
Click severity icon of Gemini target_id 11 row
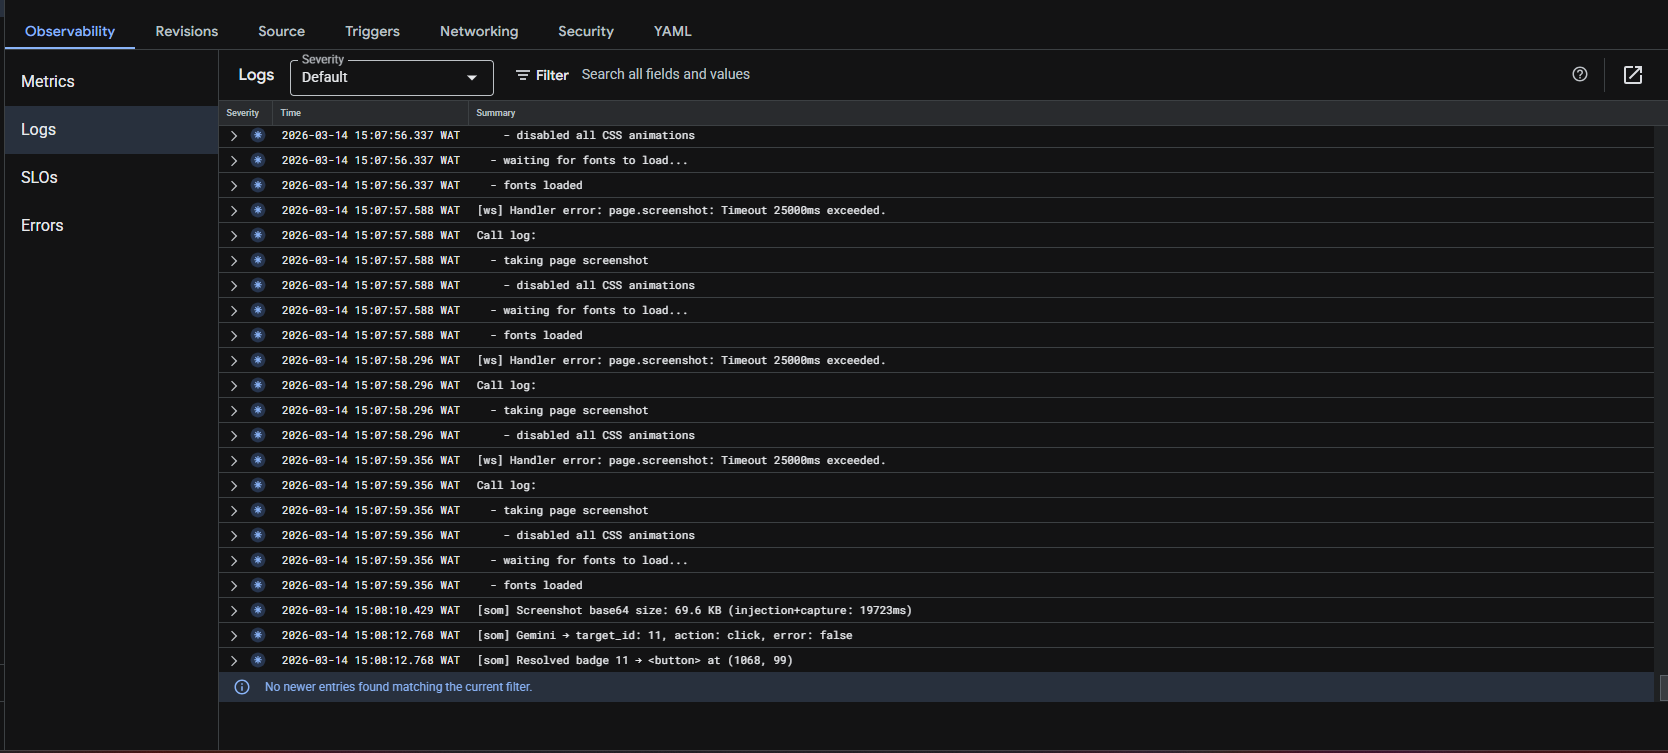point(258,635)
